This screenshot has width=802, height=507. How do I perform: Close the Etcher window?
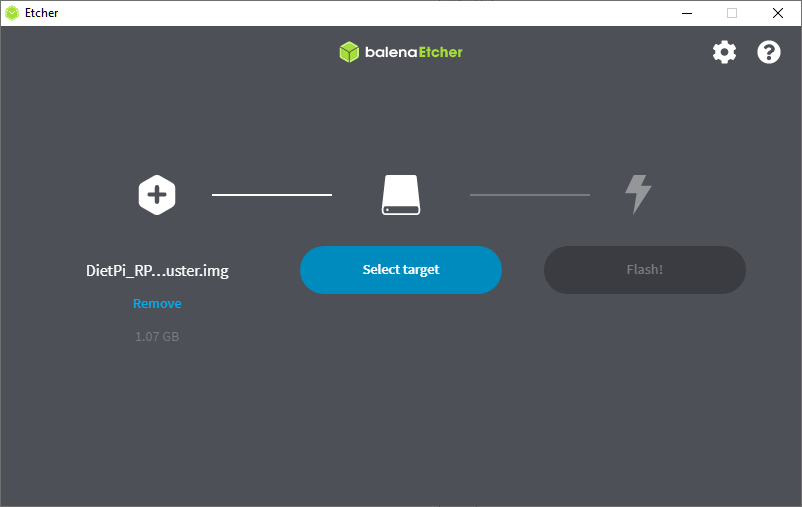pos(778,13)
